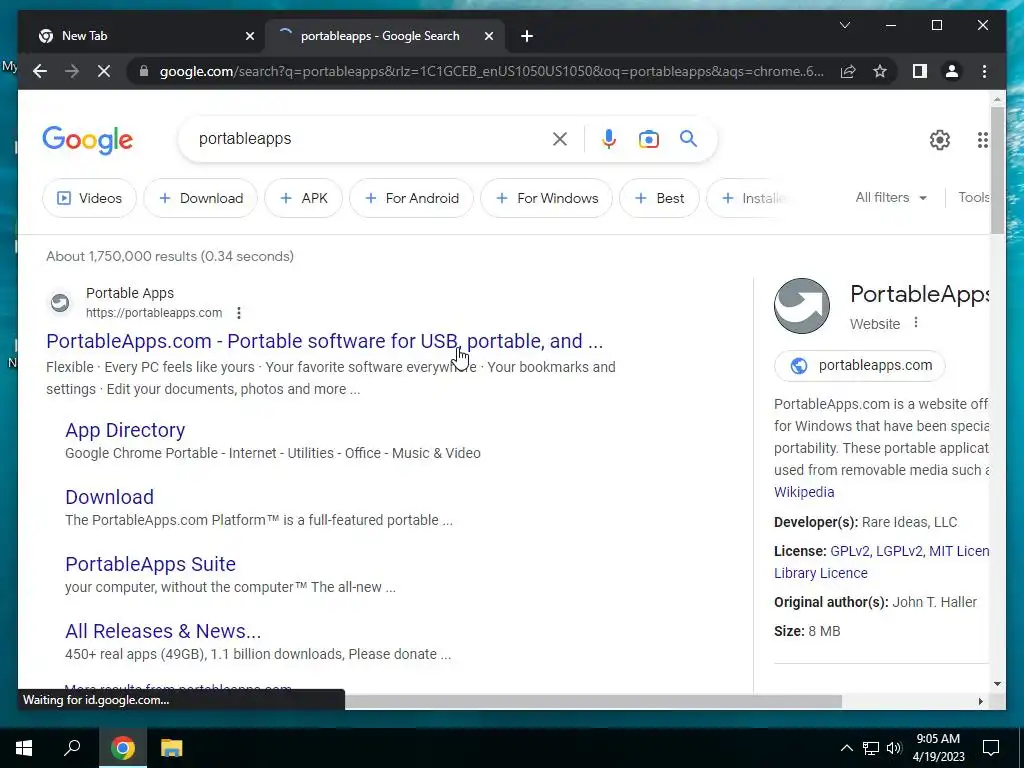Add the For Android filter chip
This screenshot has height=768, width=1024.
click(411, 198)
